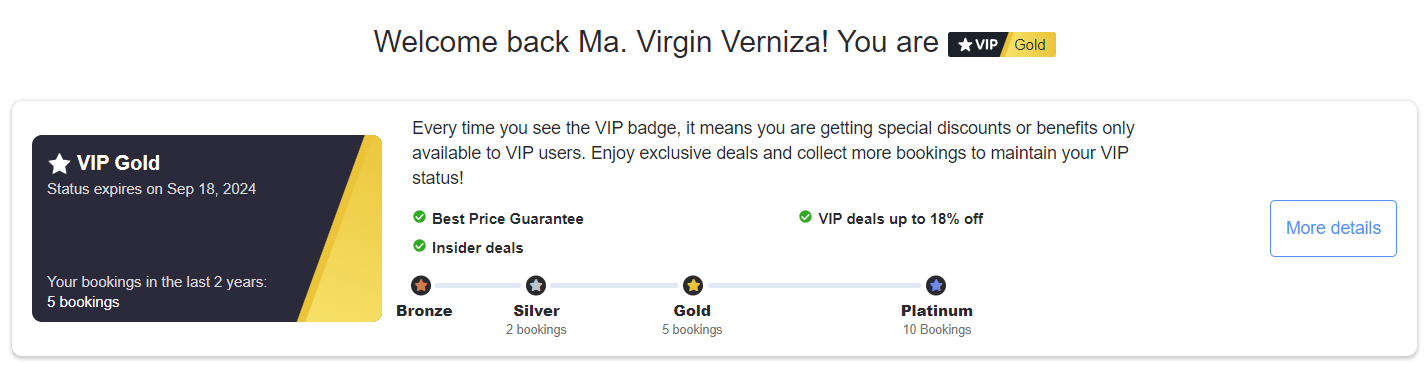This screenshot has width=1425, height=365.
Task: Click the green check beside Best Price Guarantee
Action: (x=420, y=217)
